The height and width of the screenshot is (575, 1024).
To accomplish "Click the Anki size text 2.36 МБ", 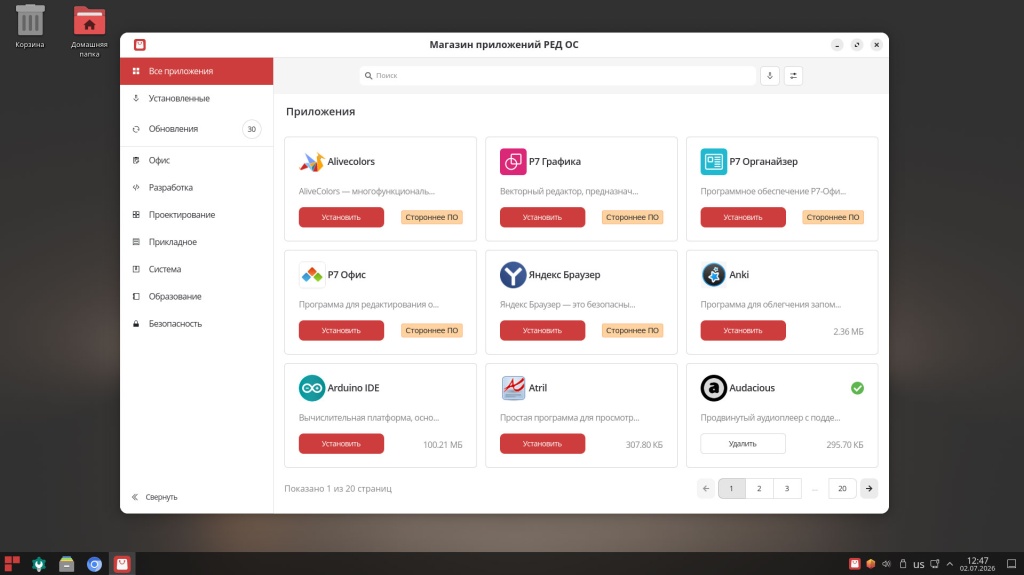I will [848, 331].
